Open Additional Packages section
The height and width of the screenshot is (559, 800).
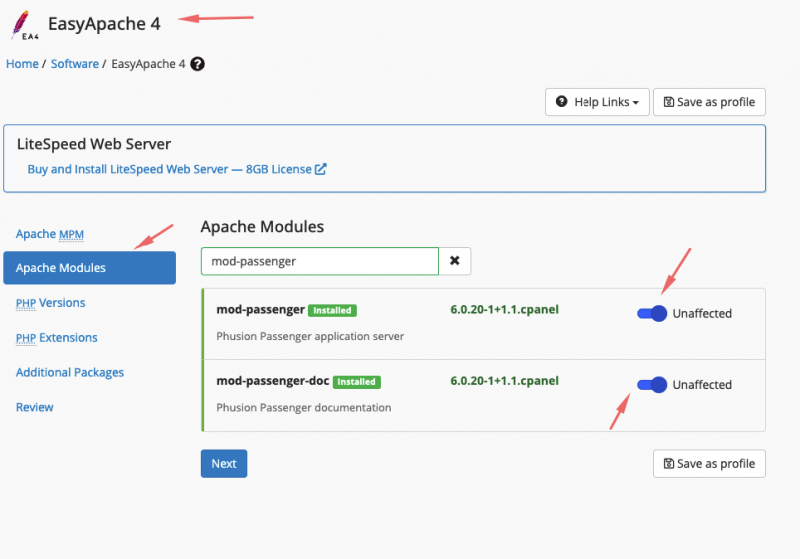tap(69, 372)
